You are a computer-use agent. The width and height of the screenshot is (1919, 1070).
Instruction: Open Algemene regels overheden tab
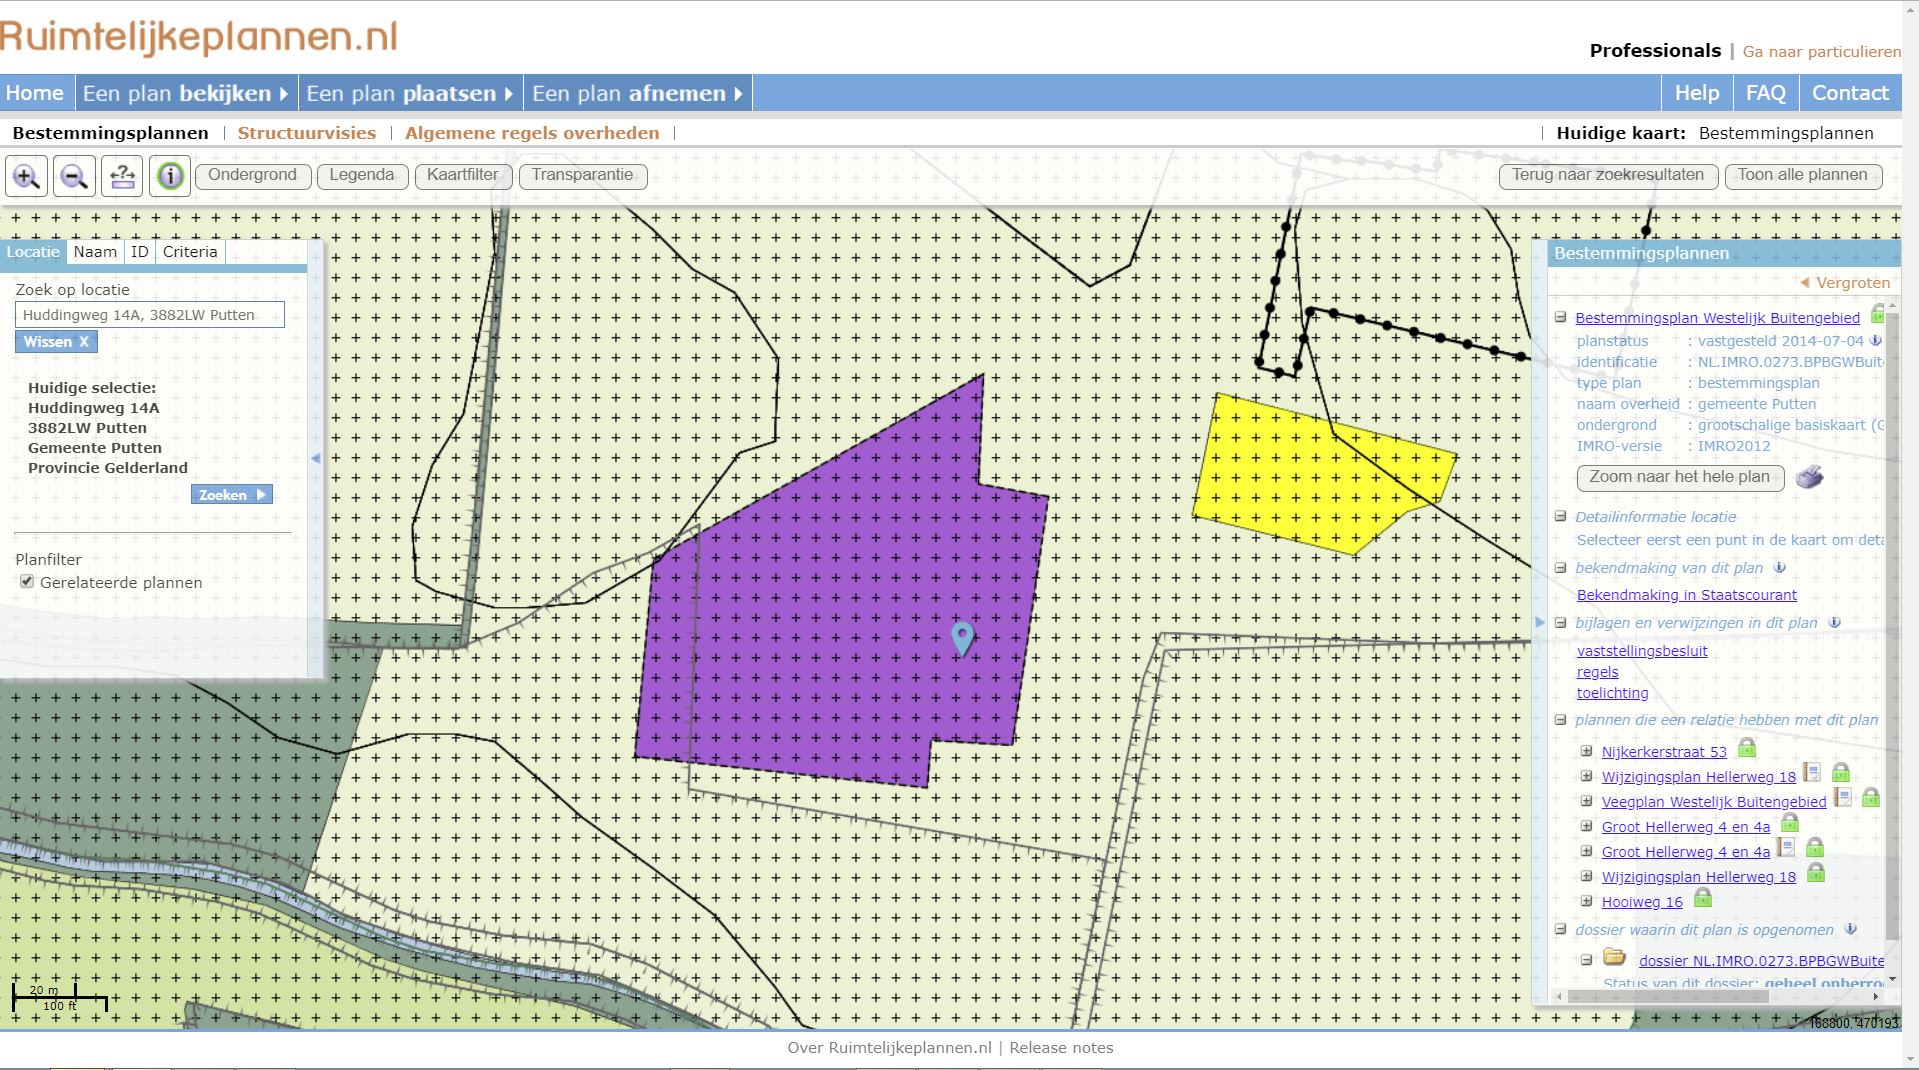pyautogui.click(x=532, y=133)
